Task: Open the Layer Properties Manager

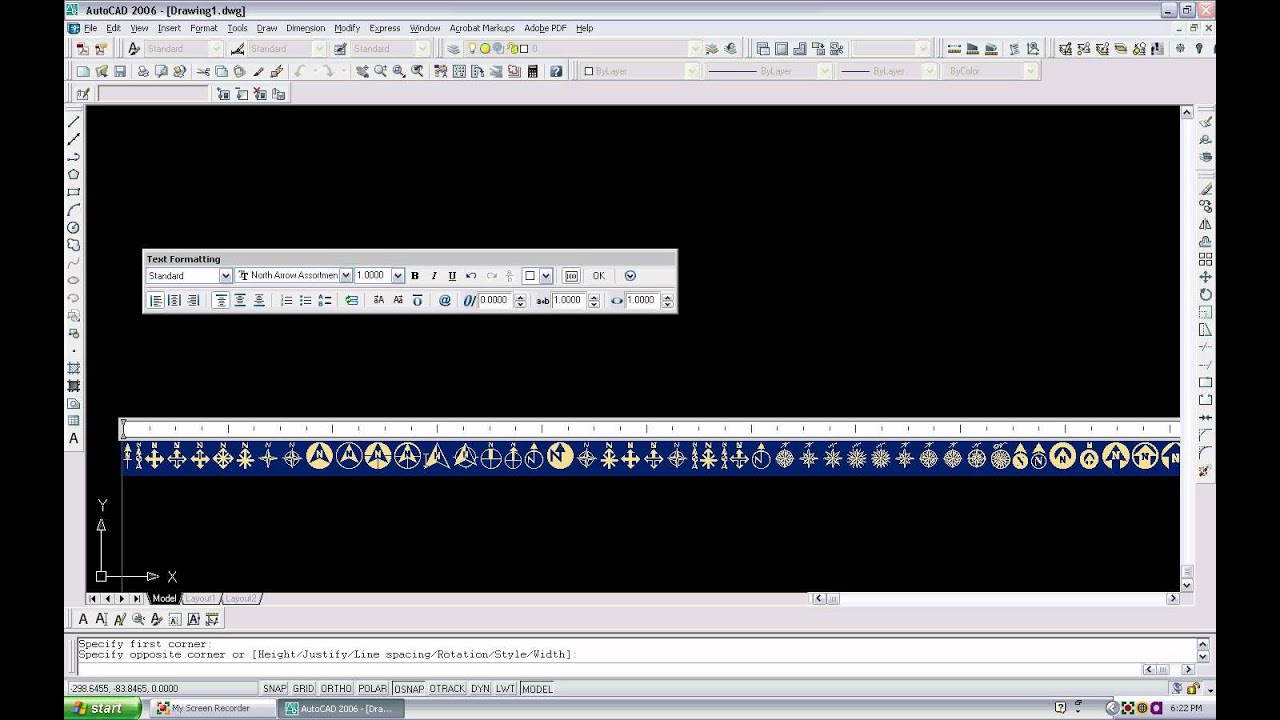Action: pos(454,48)
